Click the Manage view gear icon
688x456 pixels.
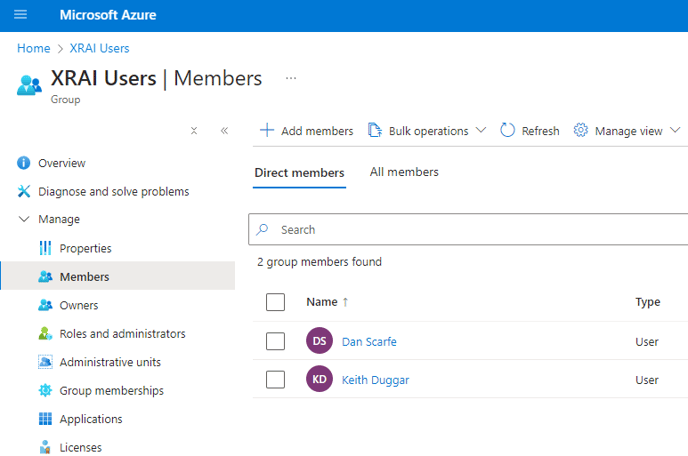(580, 130)
